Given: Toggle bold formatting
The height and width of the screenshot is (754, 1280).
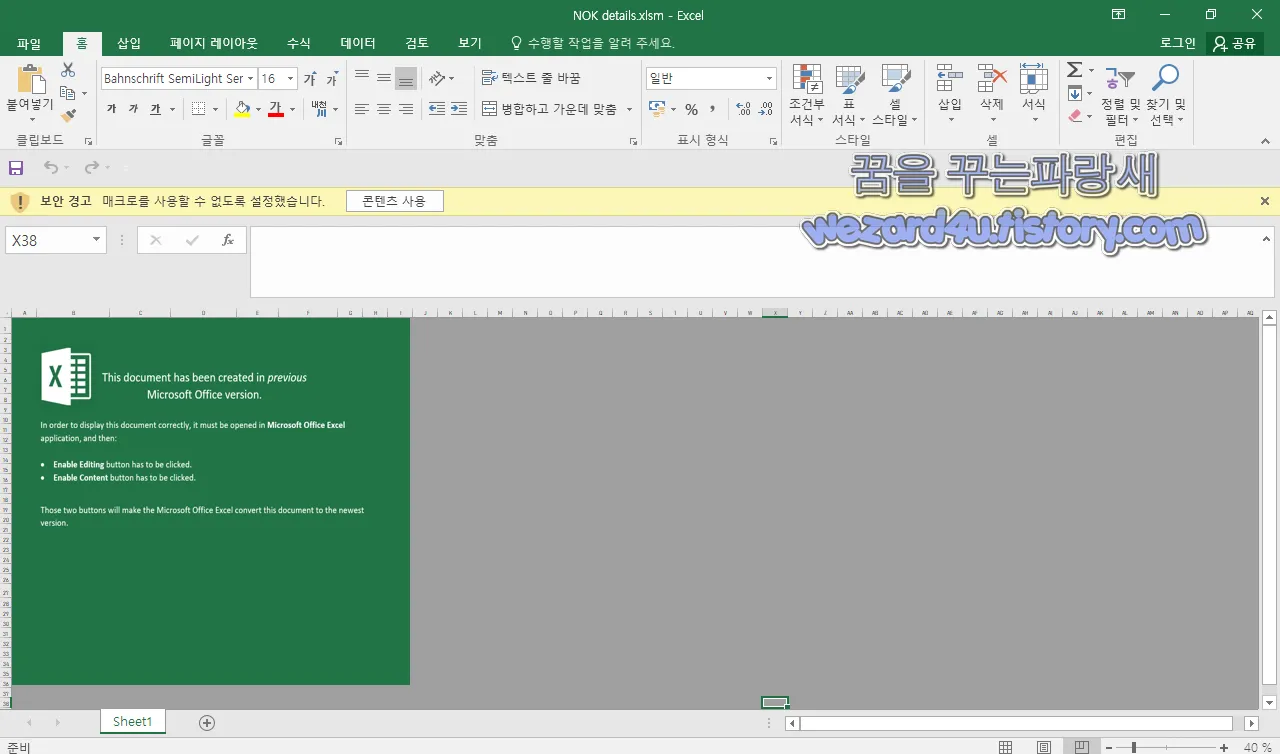Looking at the screenshot, I should pyautogui.click(x=111, y=109).
